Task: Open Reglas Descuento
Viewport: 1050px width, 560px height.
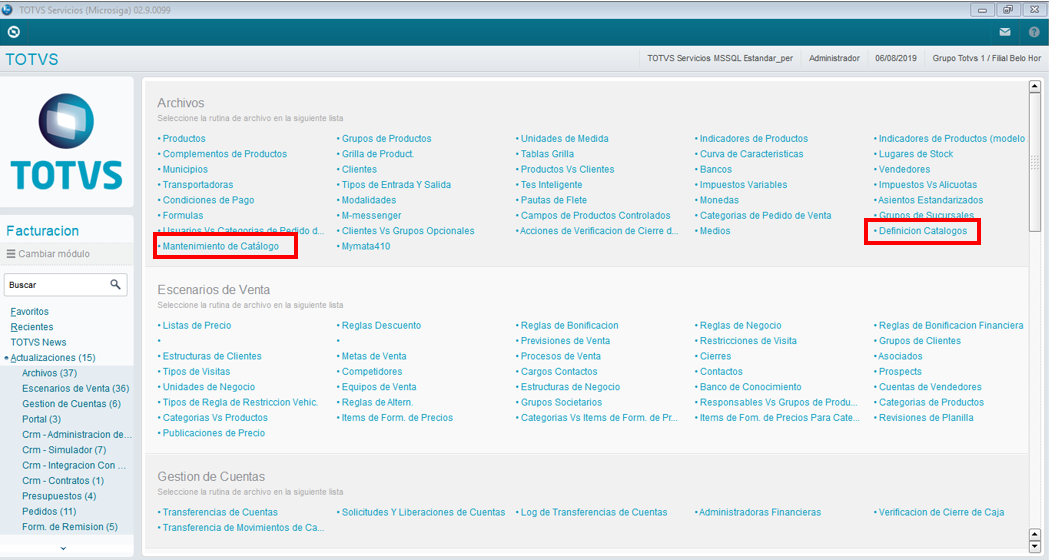Action: coord(381,326)
